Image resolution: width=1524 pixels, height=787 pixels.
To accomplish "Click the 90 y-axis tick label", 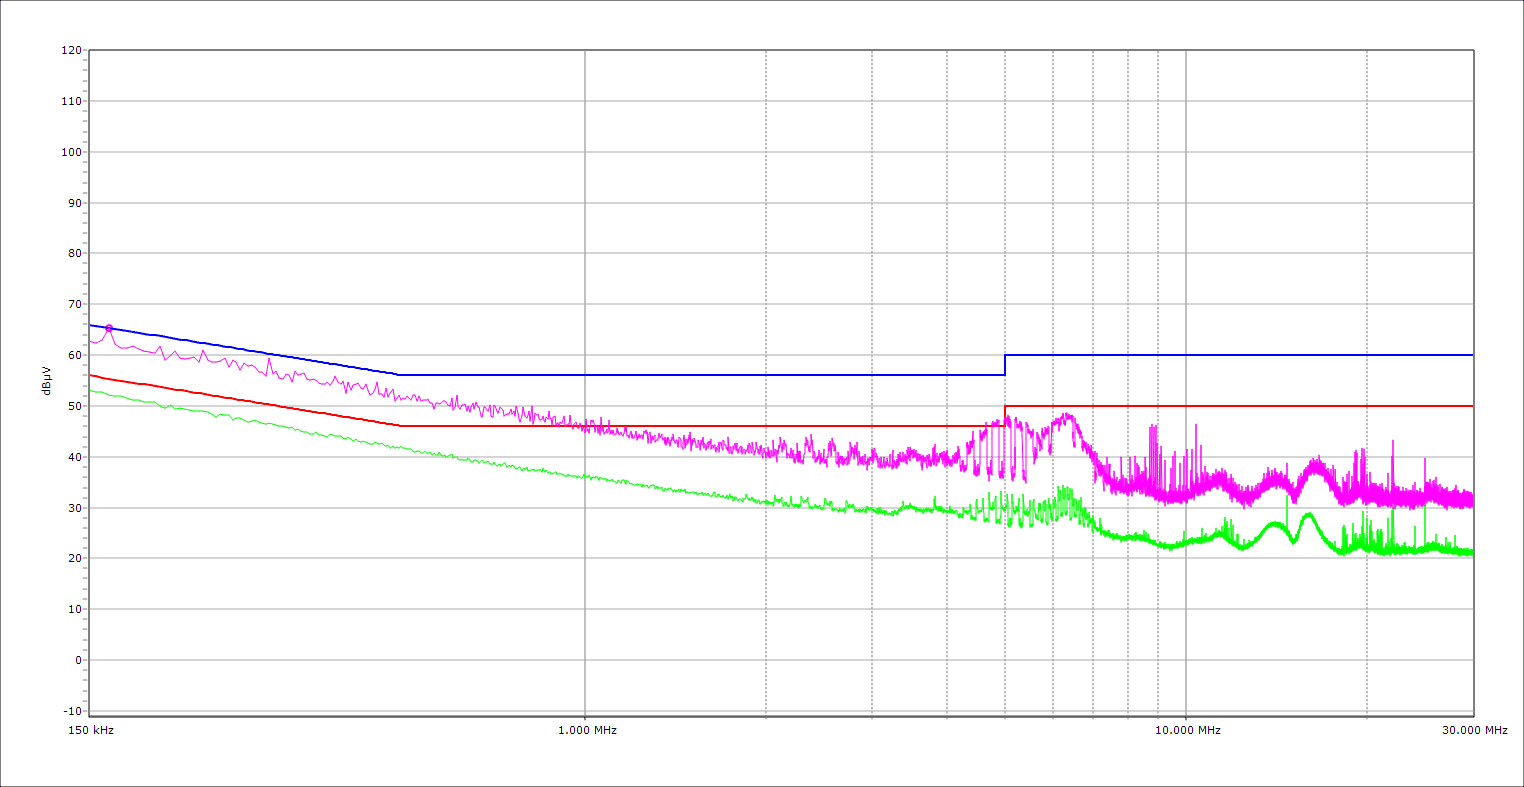I will pos(74,203).
